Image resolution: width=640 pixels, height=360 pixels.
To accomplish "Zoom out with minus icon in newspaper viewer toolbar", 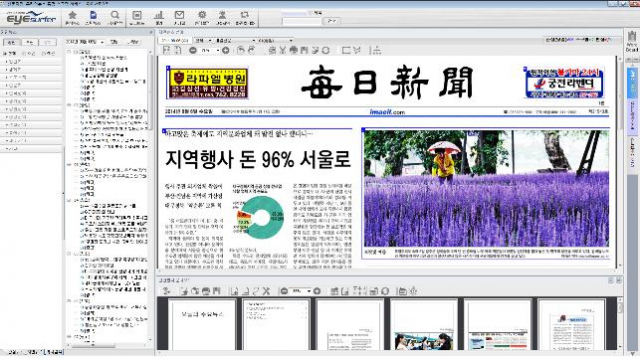I will coord(193,50).
